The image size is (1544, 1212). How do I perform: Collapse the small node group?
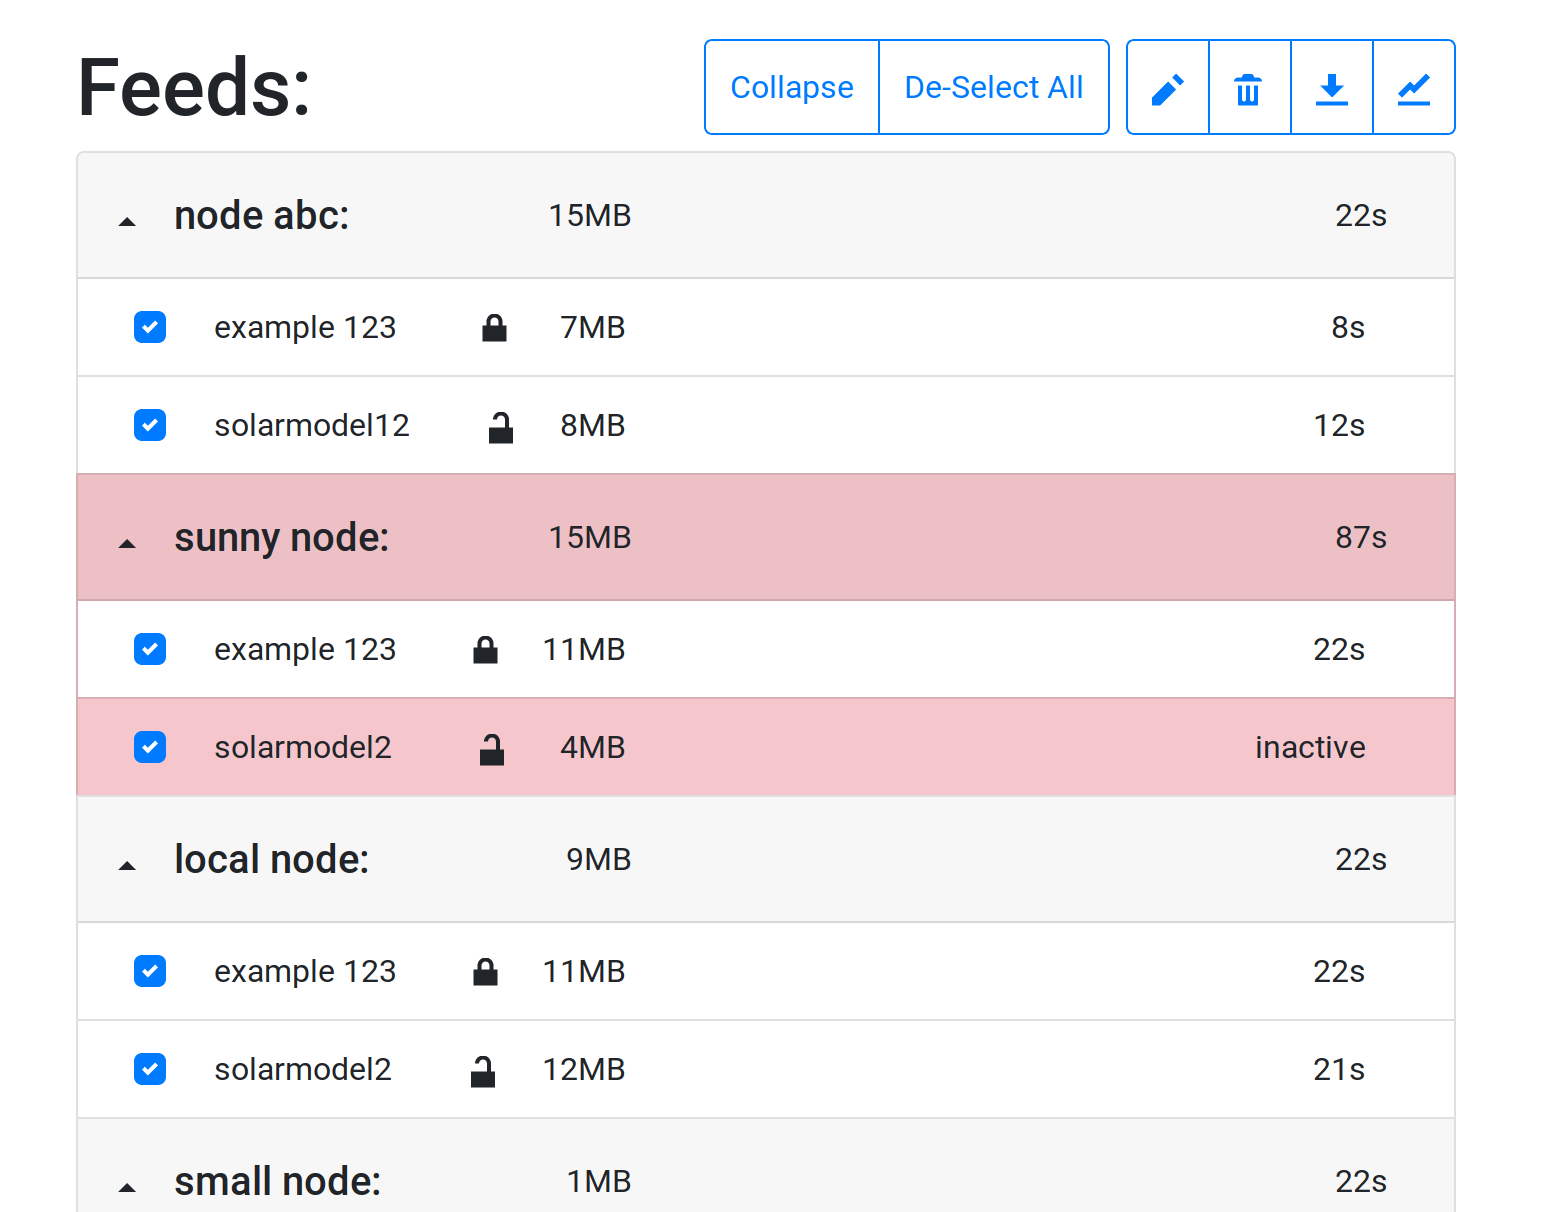tap(127, 1187)
